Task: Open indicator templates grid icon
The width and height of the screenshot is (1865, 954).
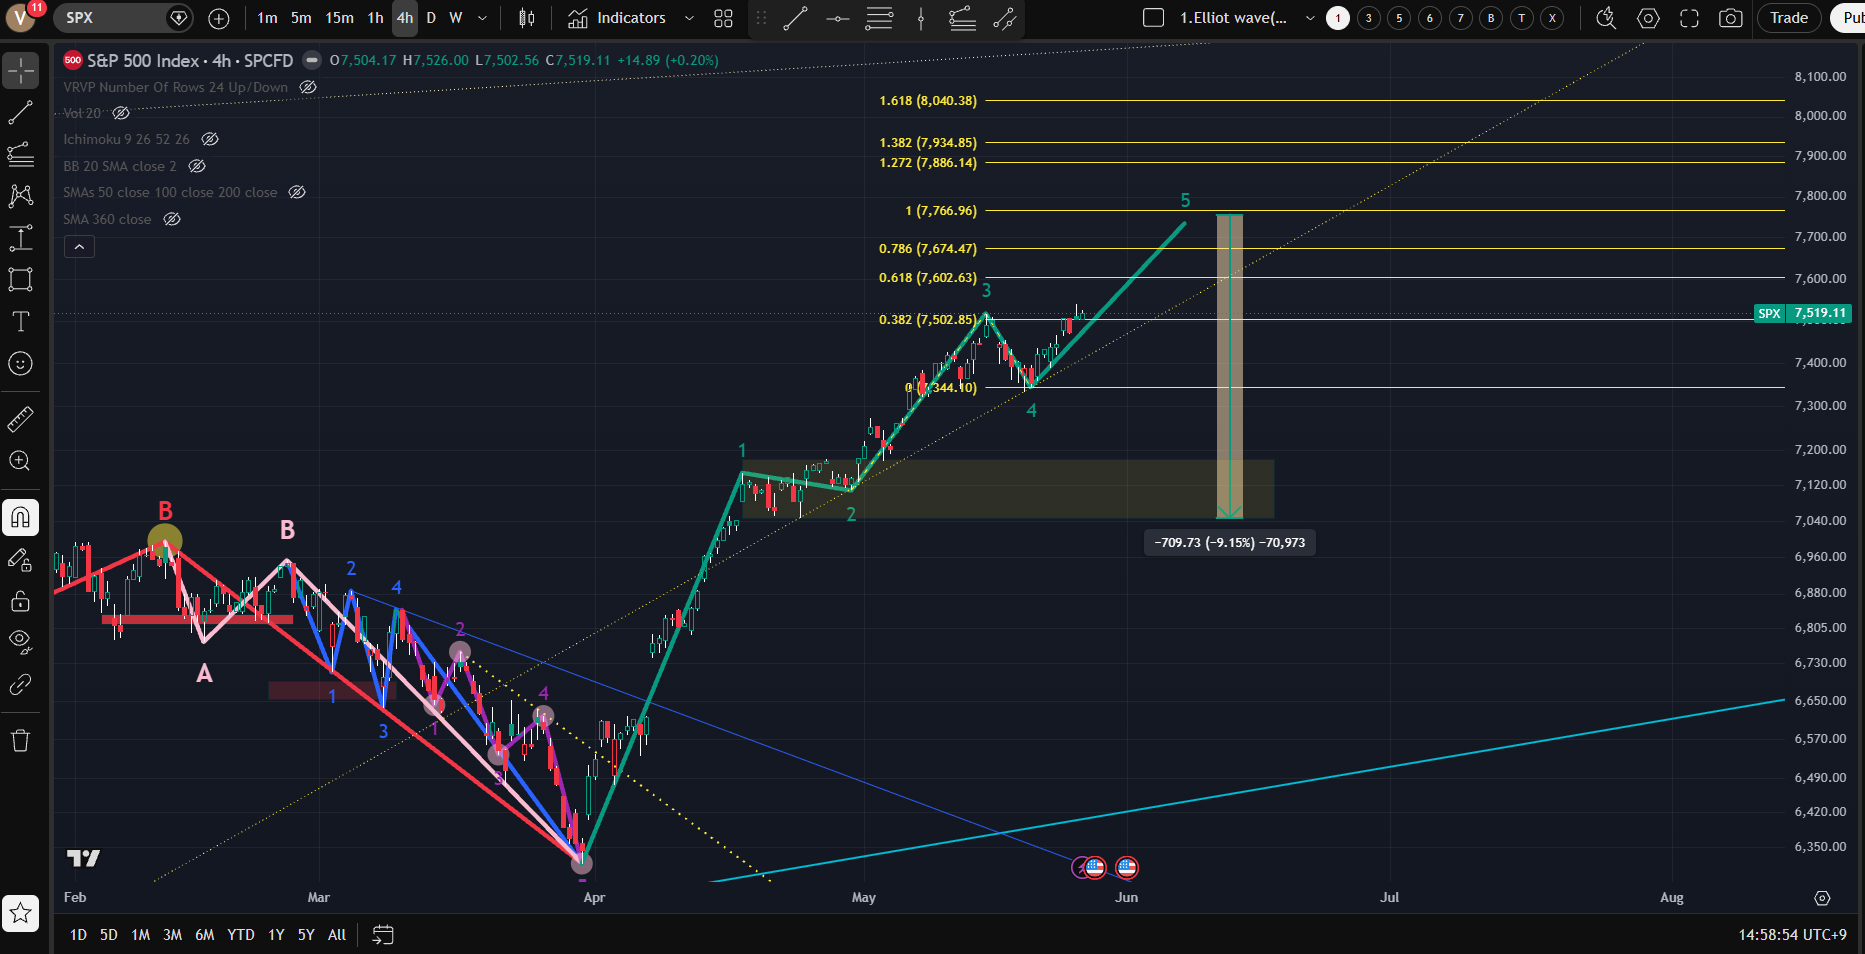Action: point(724,18)
